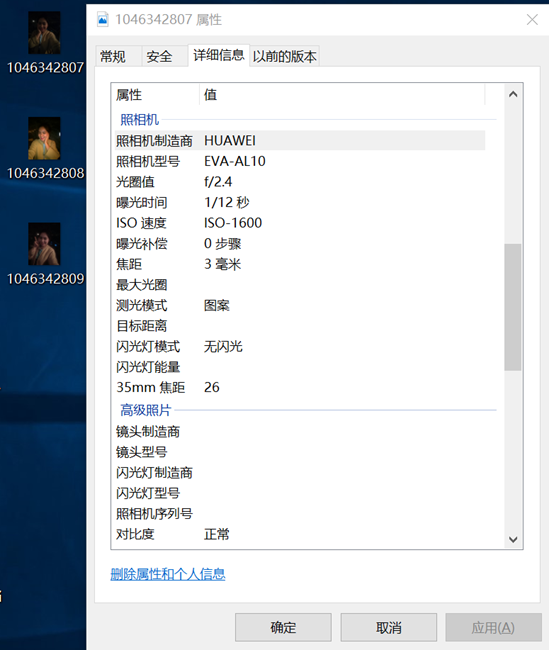Select the 测光模式 图案 row
Screen dimensions: 549x650
click(x=300, y=305)
